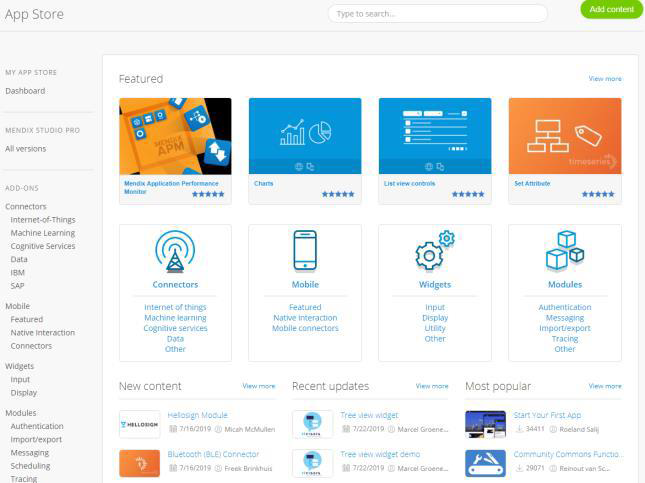The height and width of the screenshot is (483, 645).
Task: Open the Bluetooth (BLE) Connector title link
Action: [x=213, y=454]
